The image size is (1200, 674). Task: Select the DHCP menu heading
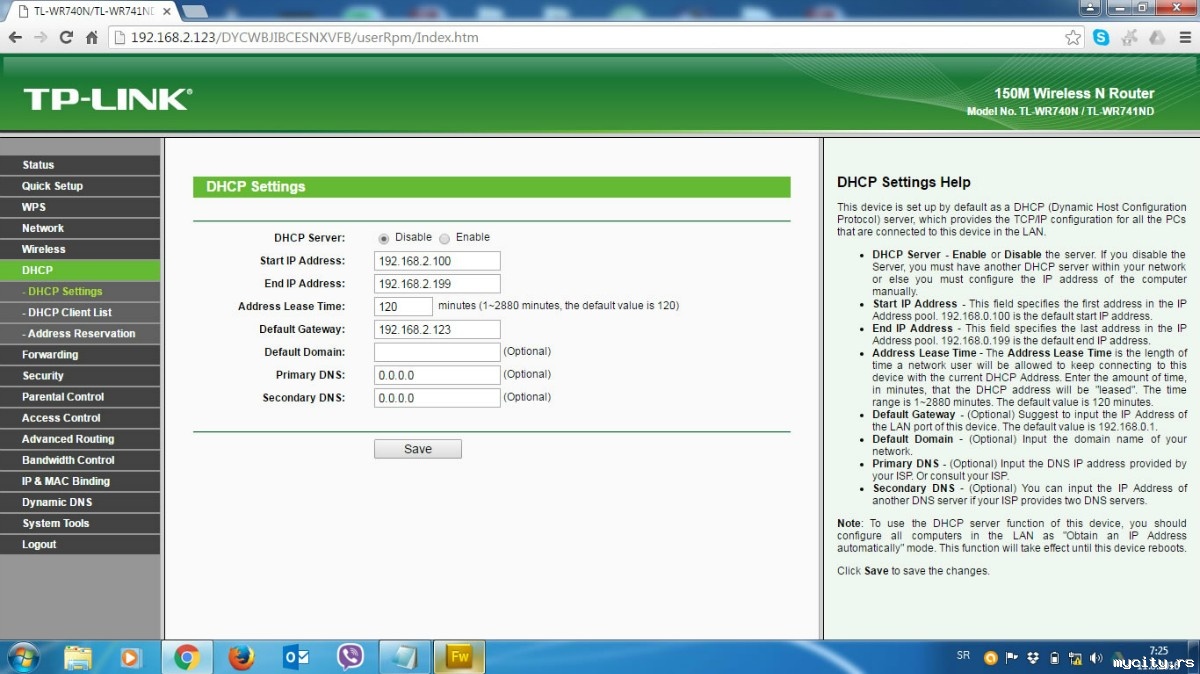click(80, 270)
